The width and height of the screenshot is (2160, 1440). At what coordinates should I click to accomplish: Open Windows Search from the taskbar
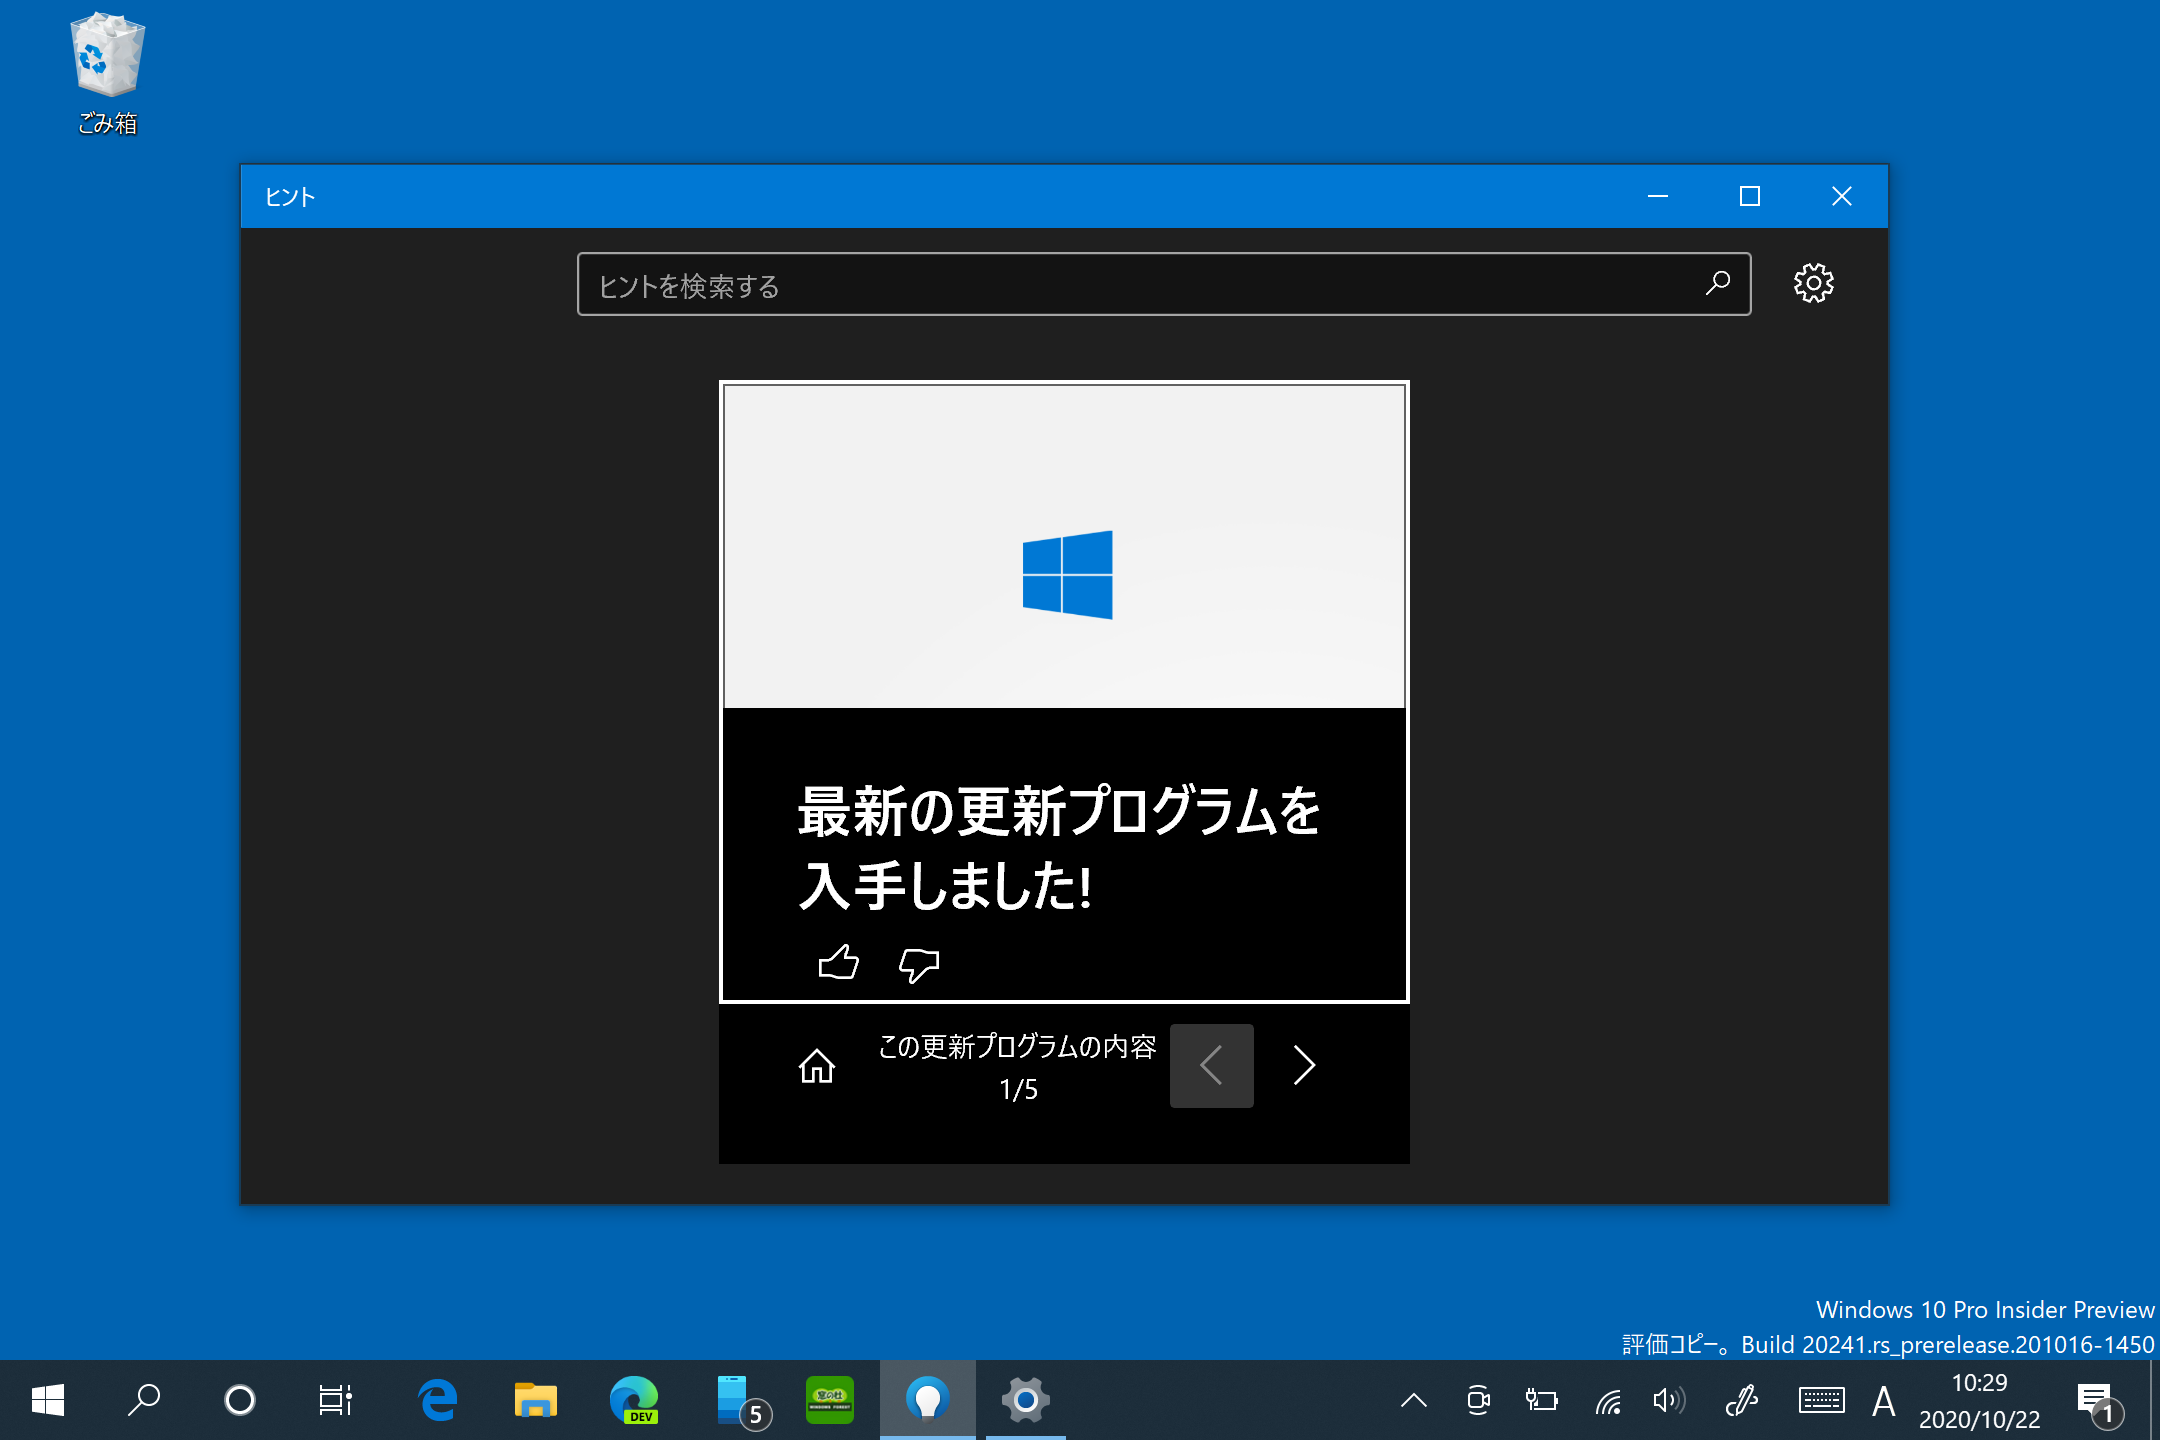point(143,1400)
